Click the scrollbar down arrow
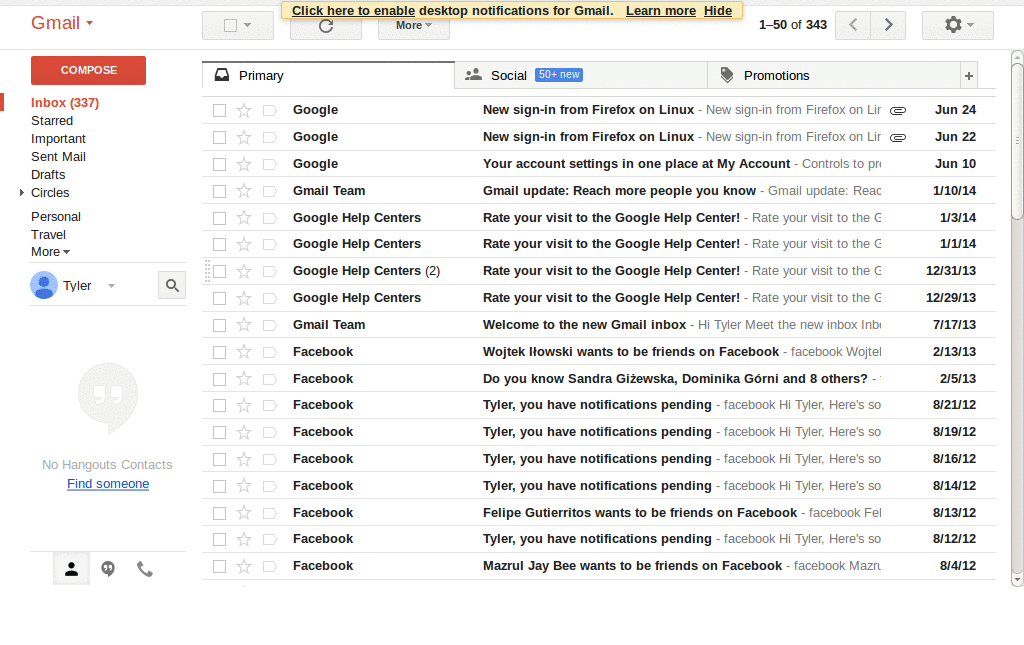This screenshot has height=645, width=1024. click(x=1017, y=579)
